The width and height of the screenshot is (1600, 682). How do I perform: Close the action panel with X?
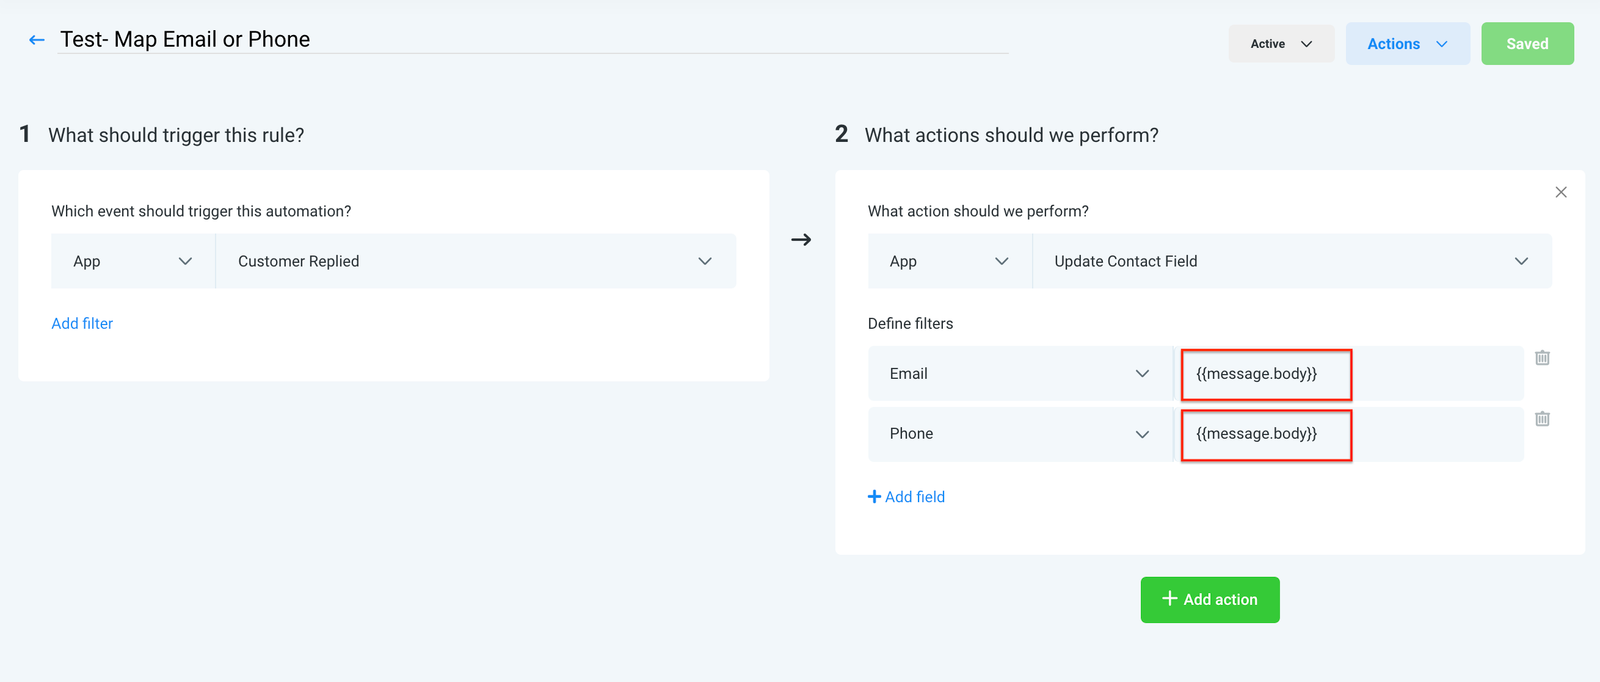click(x=1560, y=192)
